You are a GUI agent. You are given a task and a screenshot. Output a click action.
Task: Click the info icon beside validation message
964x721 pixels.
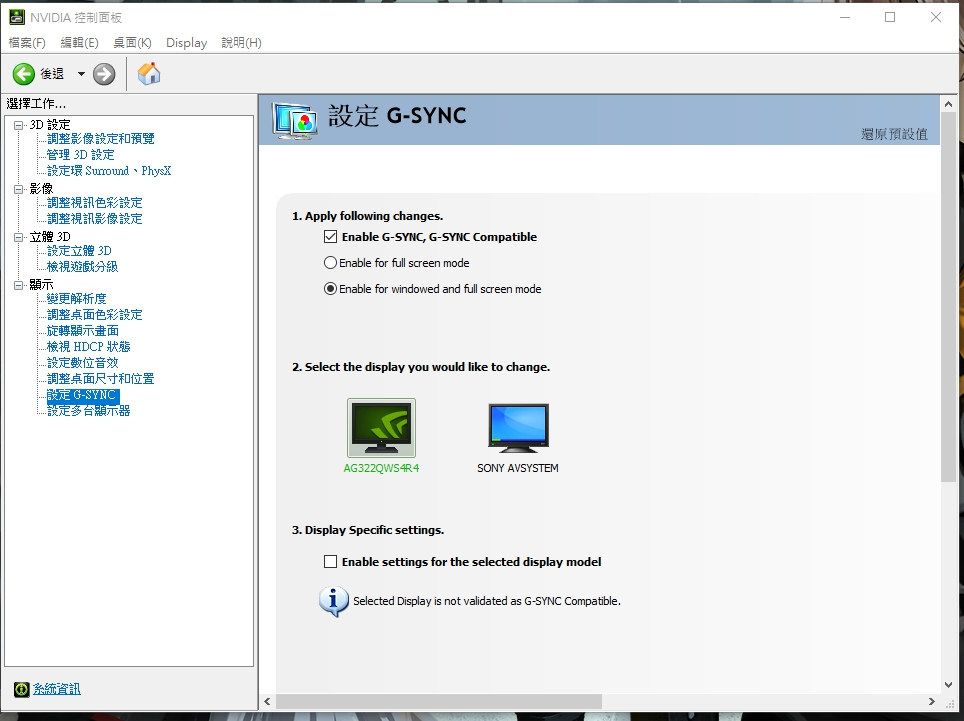coord(333,601)
